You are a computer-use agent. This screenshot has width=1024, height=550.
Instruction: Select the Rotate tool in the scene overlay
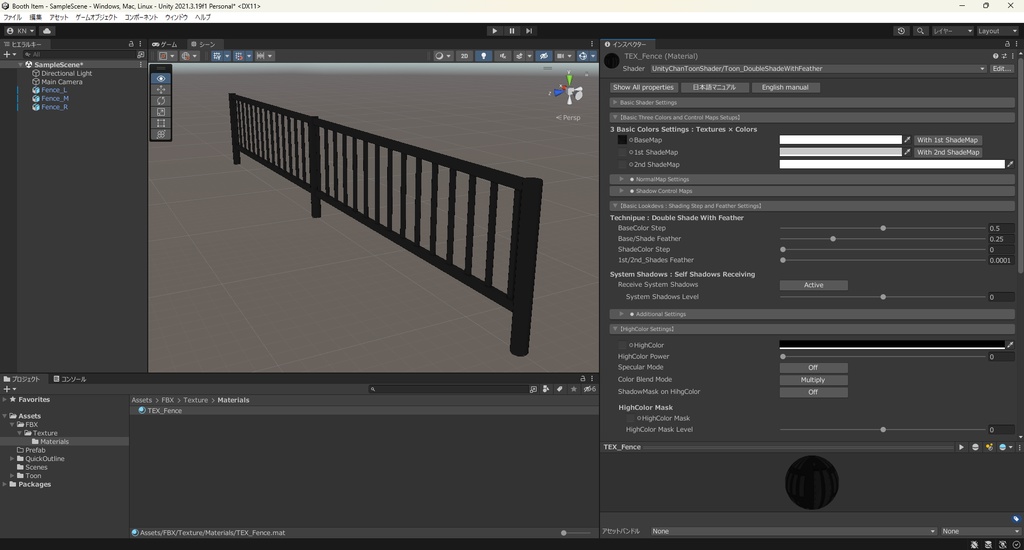[161, 101]
